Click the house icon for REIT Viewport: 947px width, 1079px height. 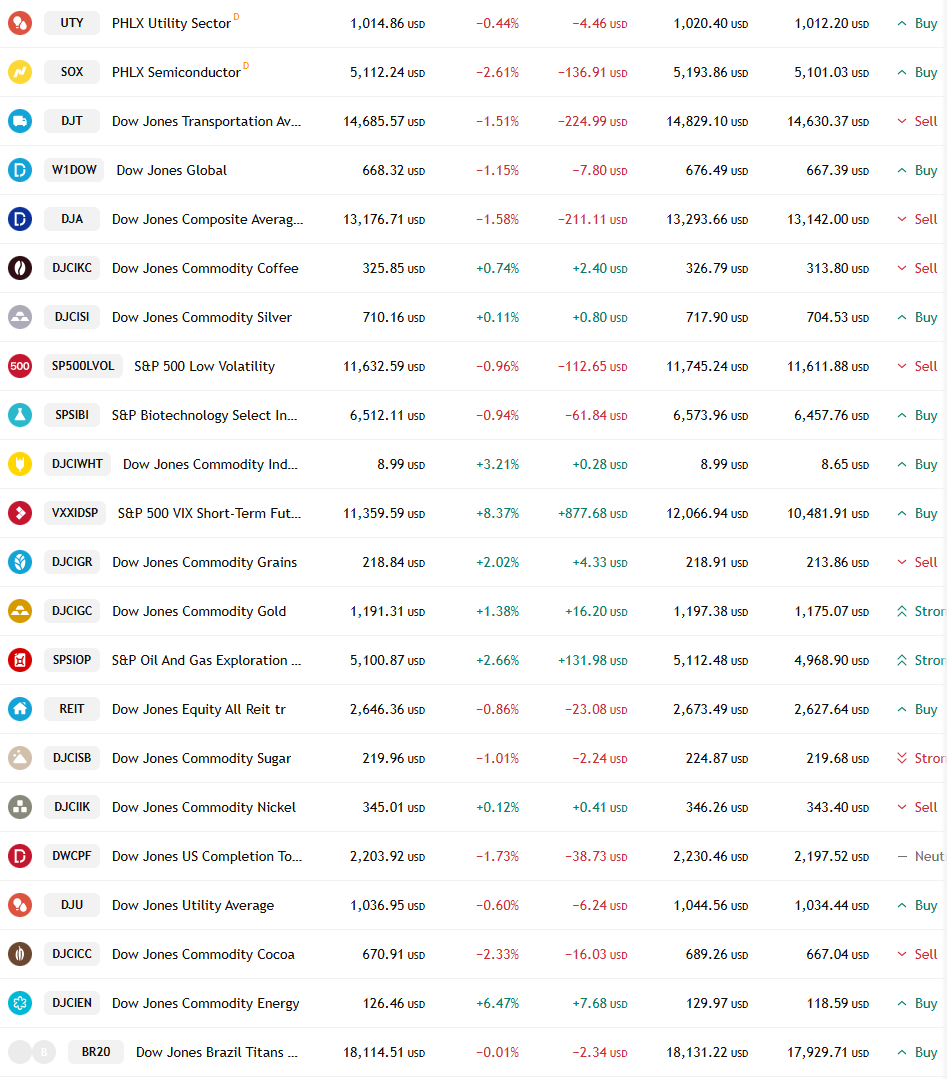coord(20,709)
